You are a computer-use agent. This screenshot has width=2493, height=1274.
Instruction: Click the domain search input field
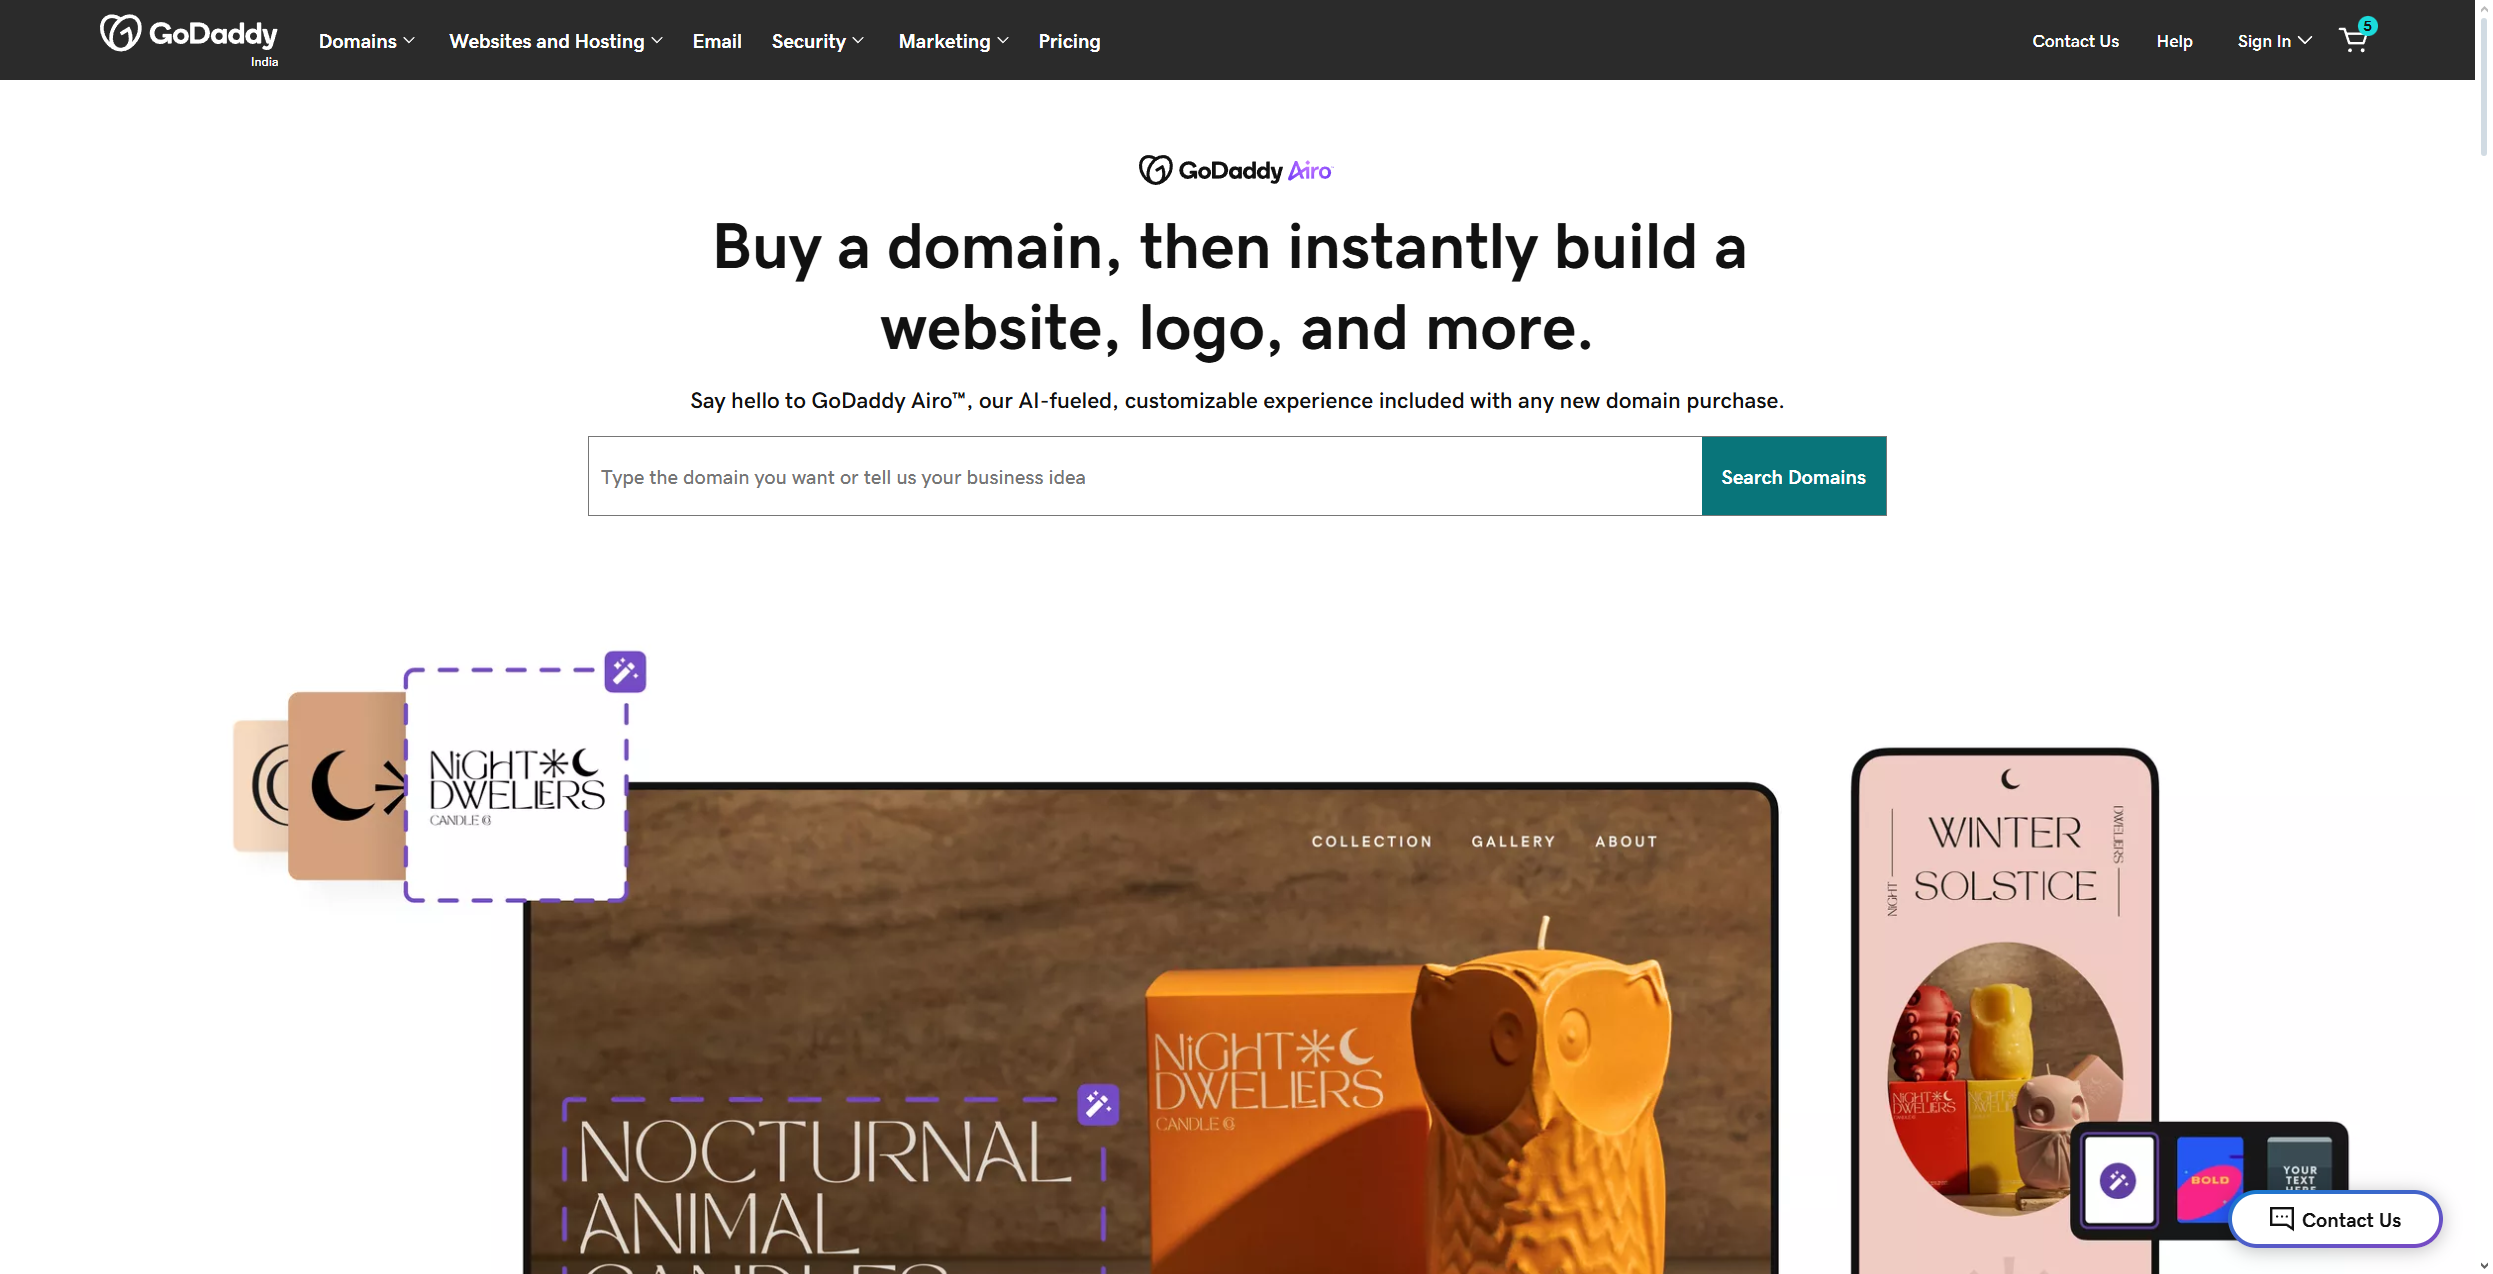(x=1143, y=476)
